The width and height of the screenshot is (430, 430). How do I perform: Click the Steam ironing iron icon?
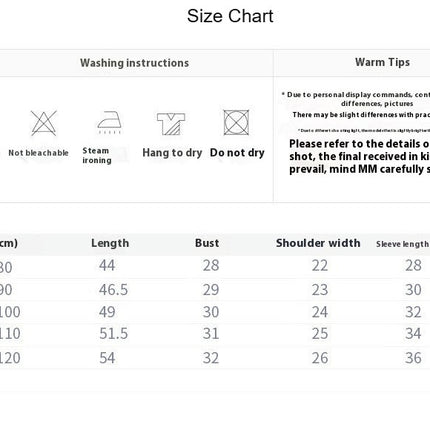point(109,122)
